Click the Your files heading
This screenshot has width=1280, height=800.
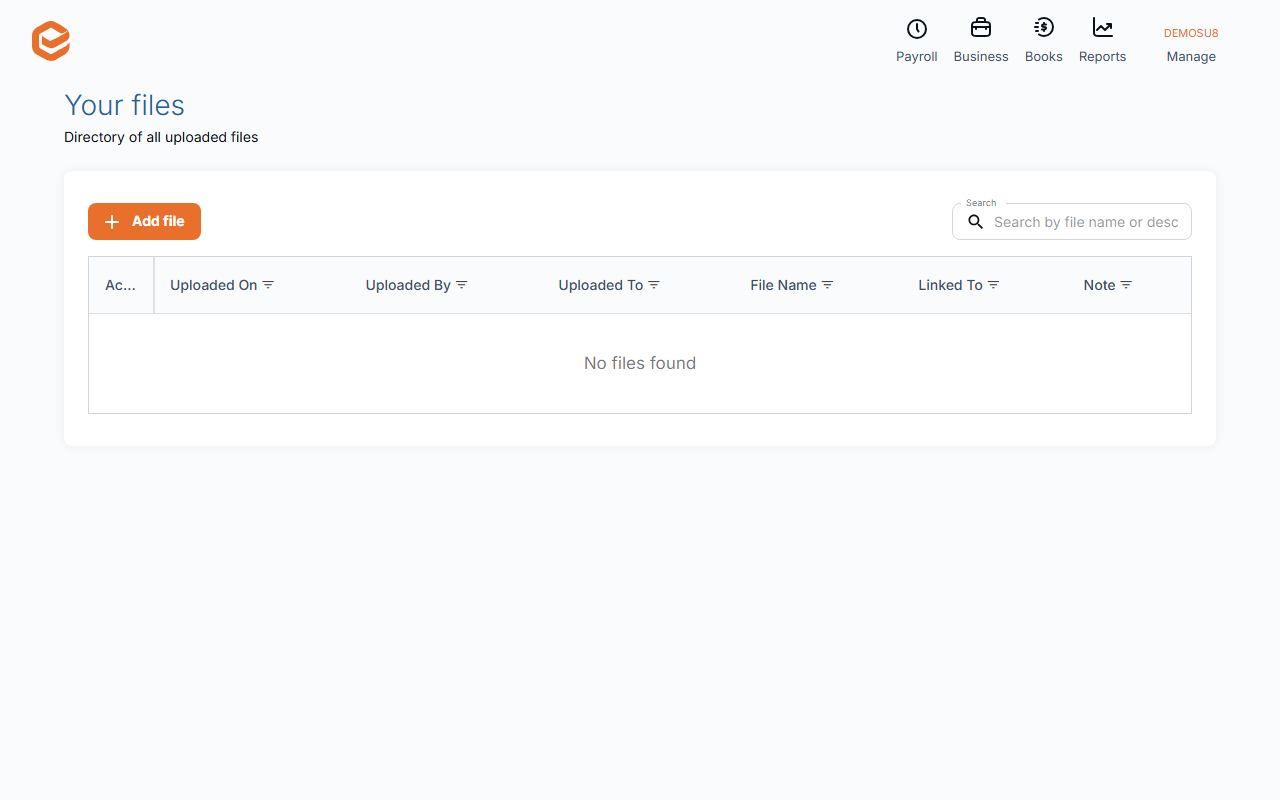[x=125, y=105]
